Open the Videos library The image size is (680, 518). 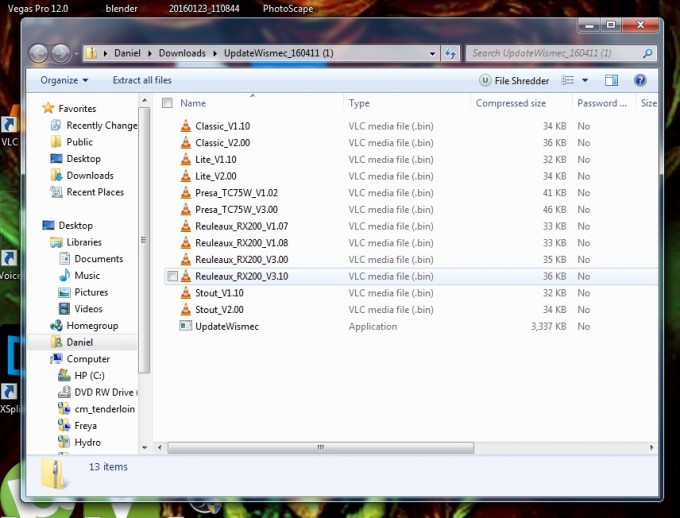88,309
